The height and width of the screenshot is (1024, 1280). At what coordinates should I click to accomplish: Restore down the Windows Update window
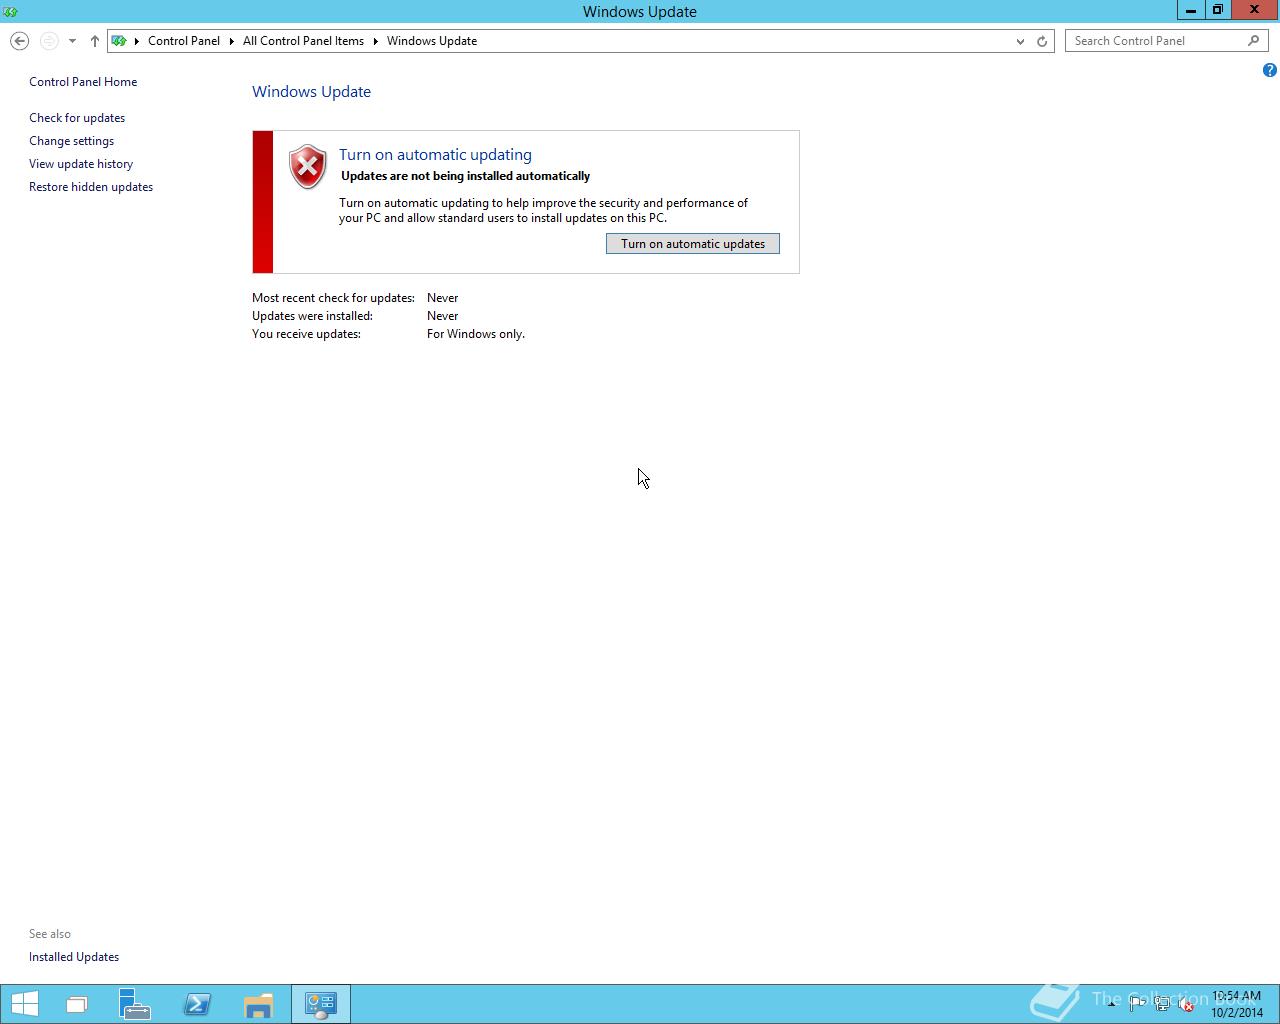pos(1217,10)
